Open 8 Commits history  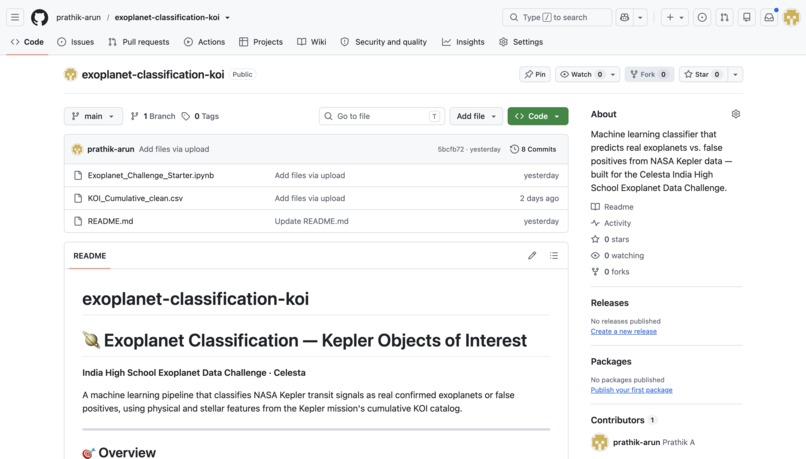[x=533, y=149]
